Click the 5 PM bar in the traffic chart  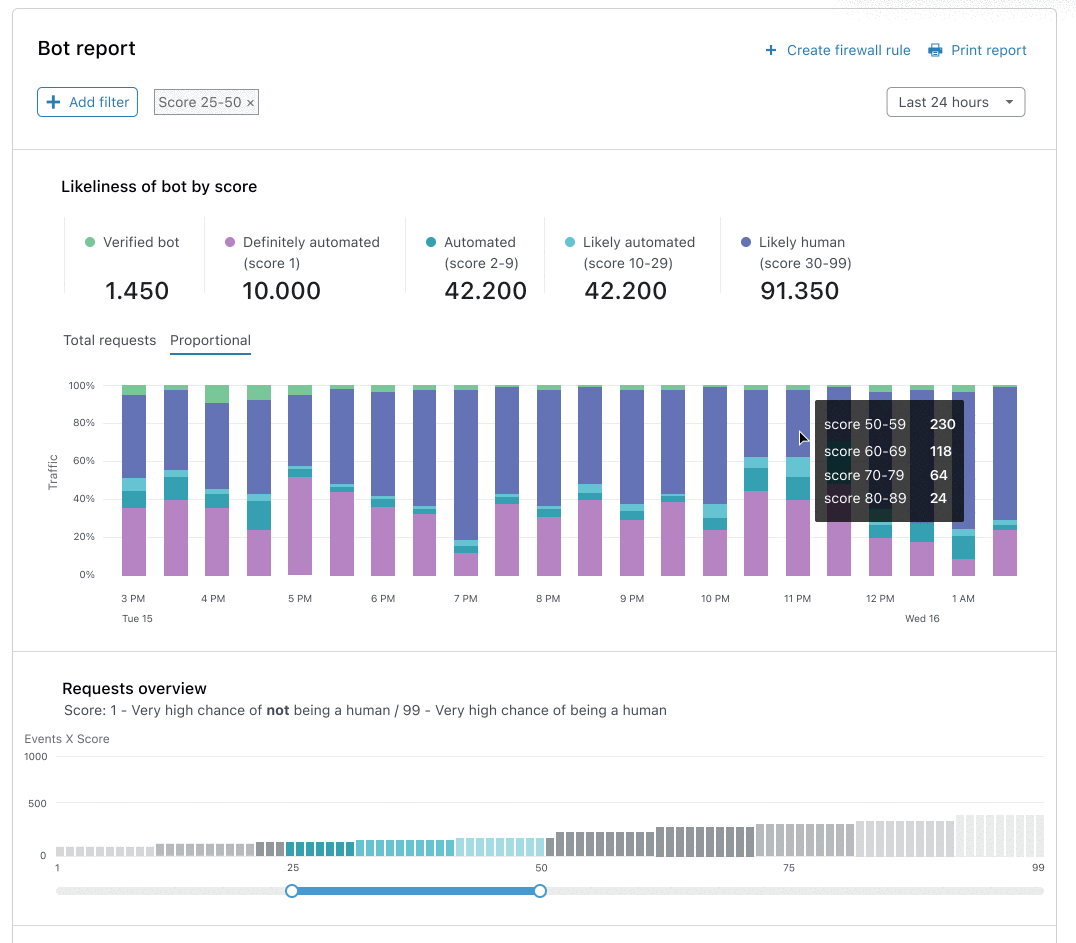pos(300,480)
